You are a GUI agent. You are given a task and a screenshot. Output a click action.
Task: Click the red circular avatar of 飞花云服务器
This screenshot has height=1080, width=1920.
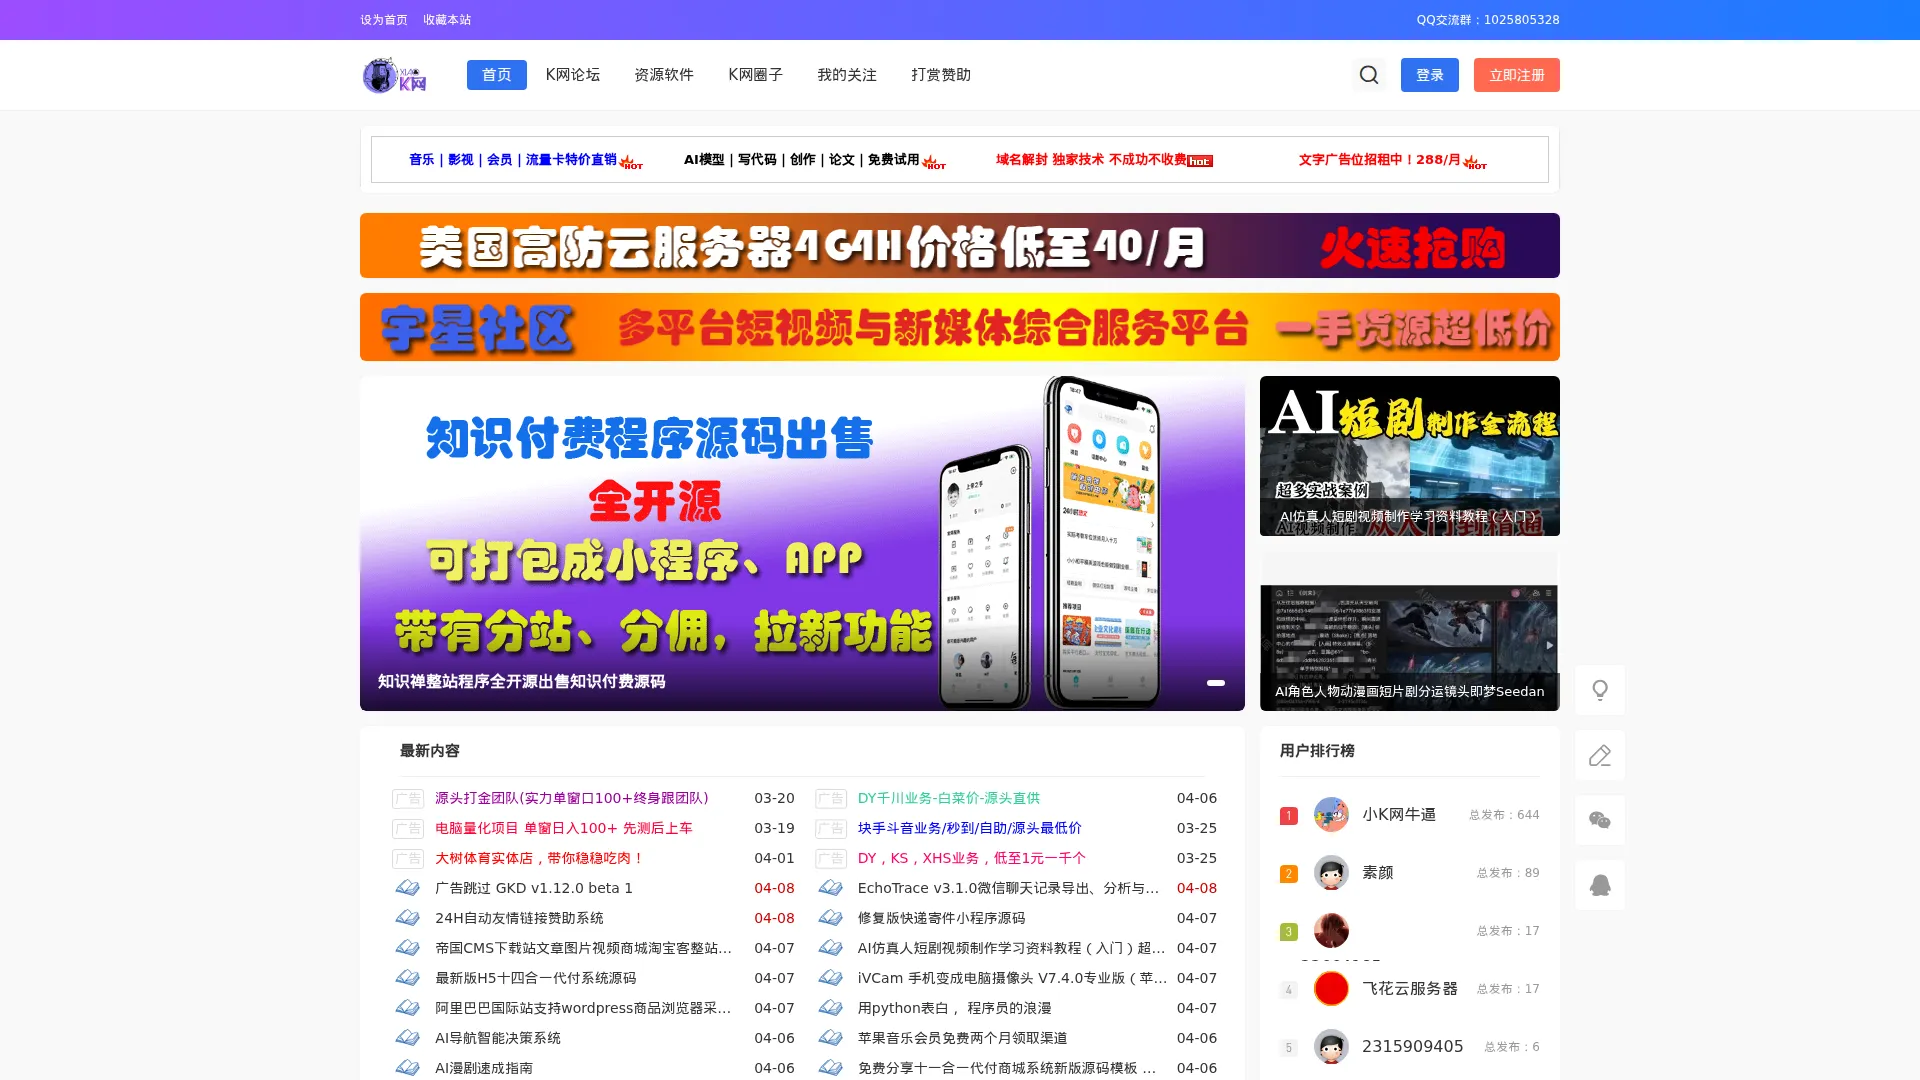[x=1330, y=988]
